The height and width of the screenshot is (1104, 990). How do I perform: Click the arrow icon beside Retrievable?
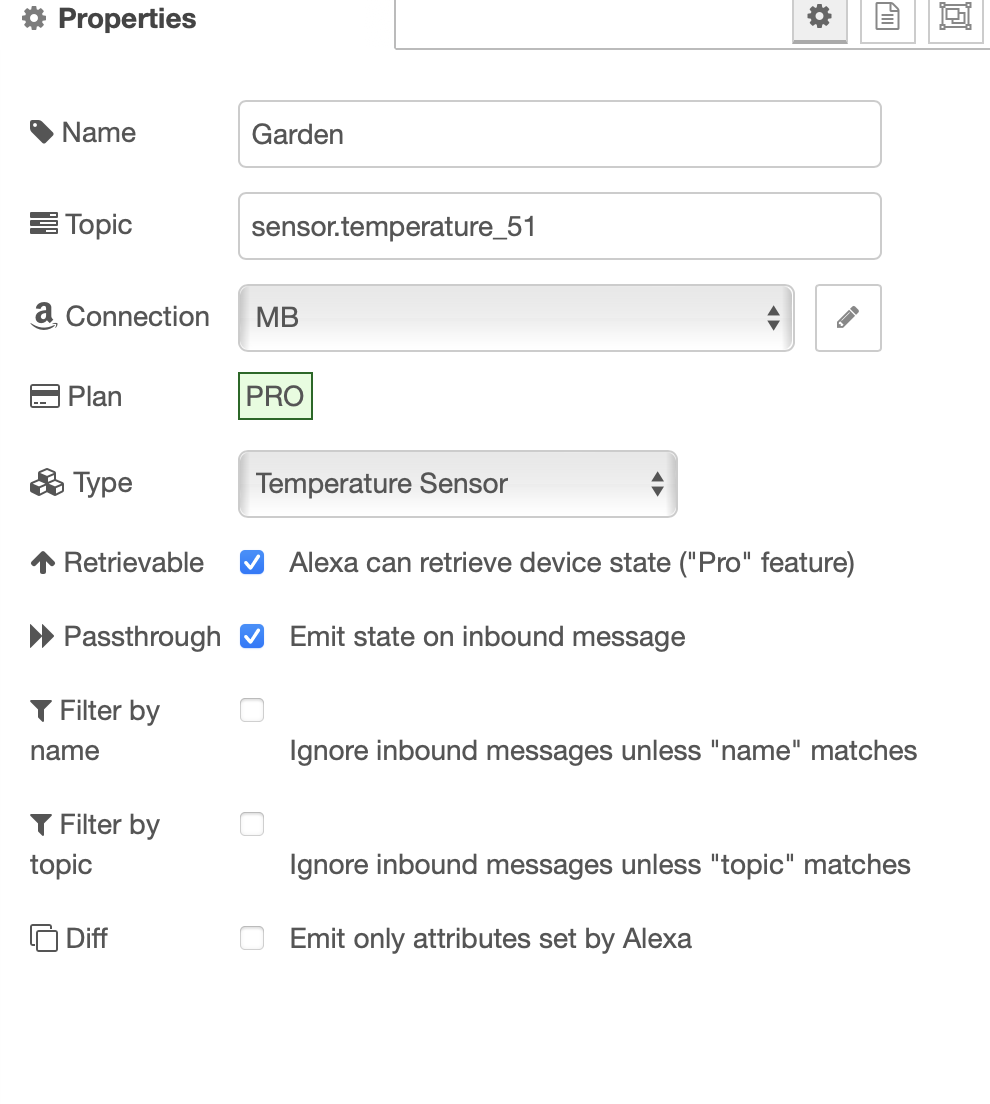(x=40, y=561)
